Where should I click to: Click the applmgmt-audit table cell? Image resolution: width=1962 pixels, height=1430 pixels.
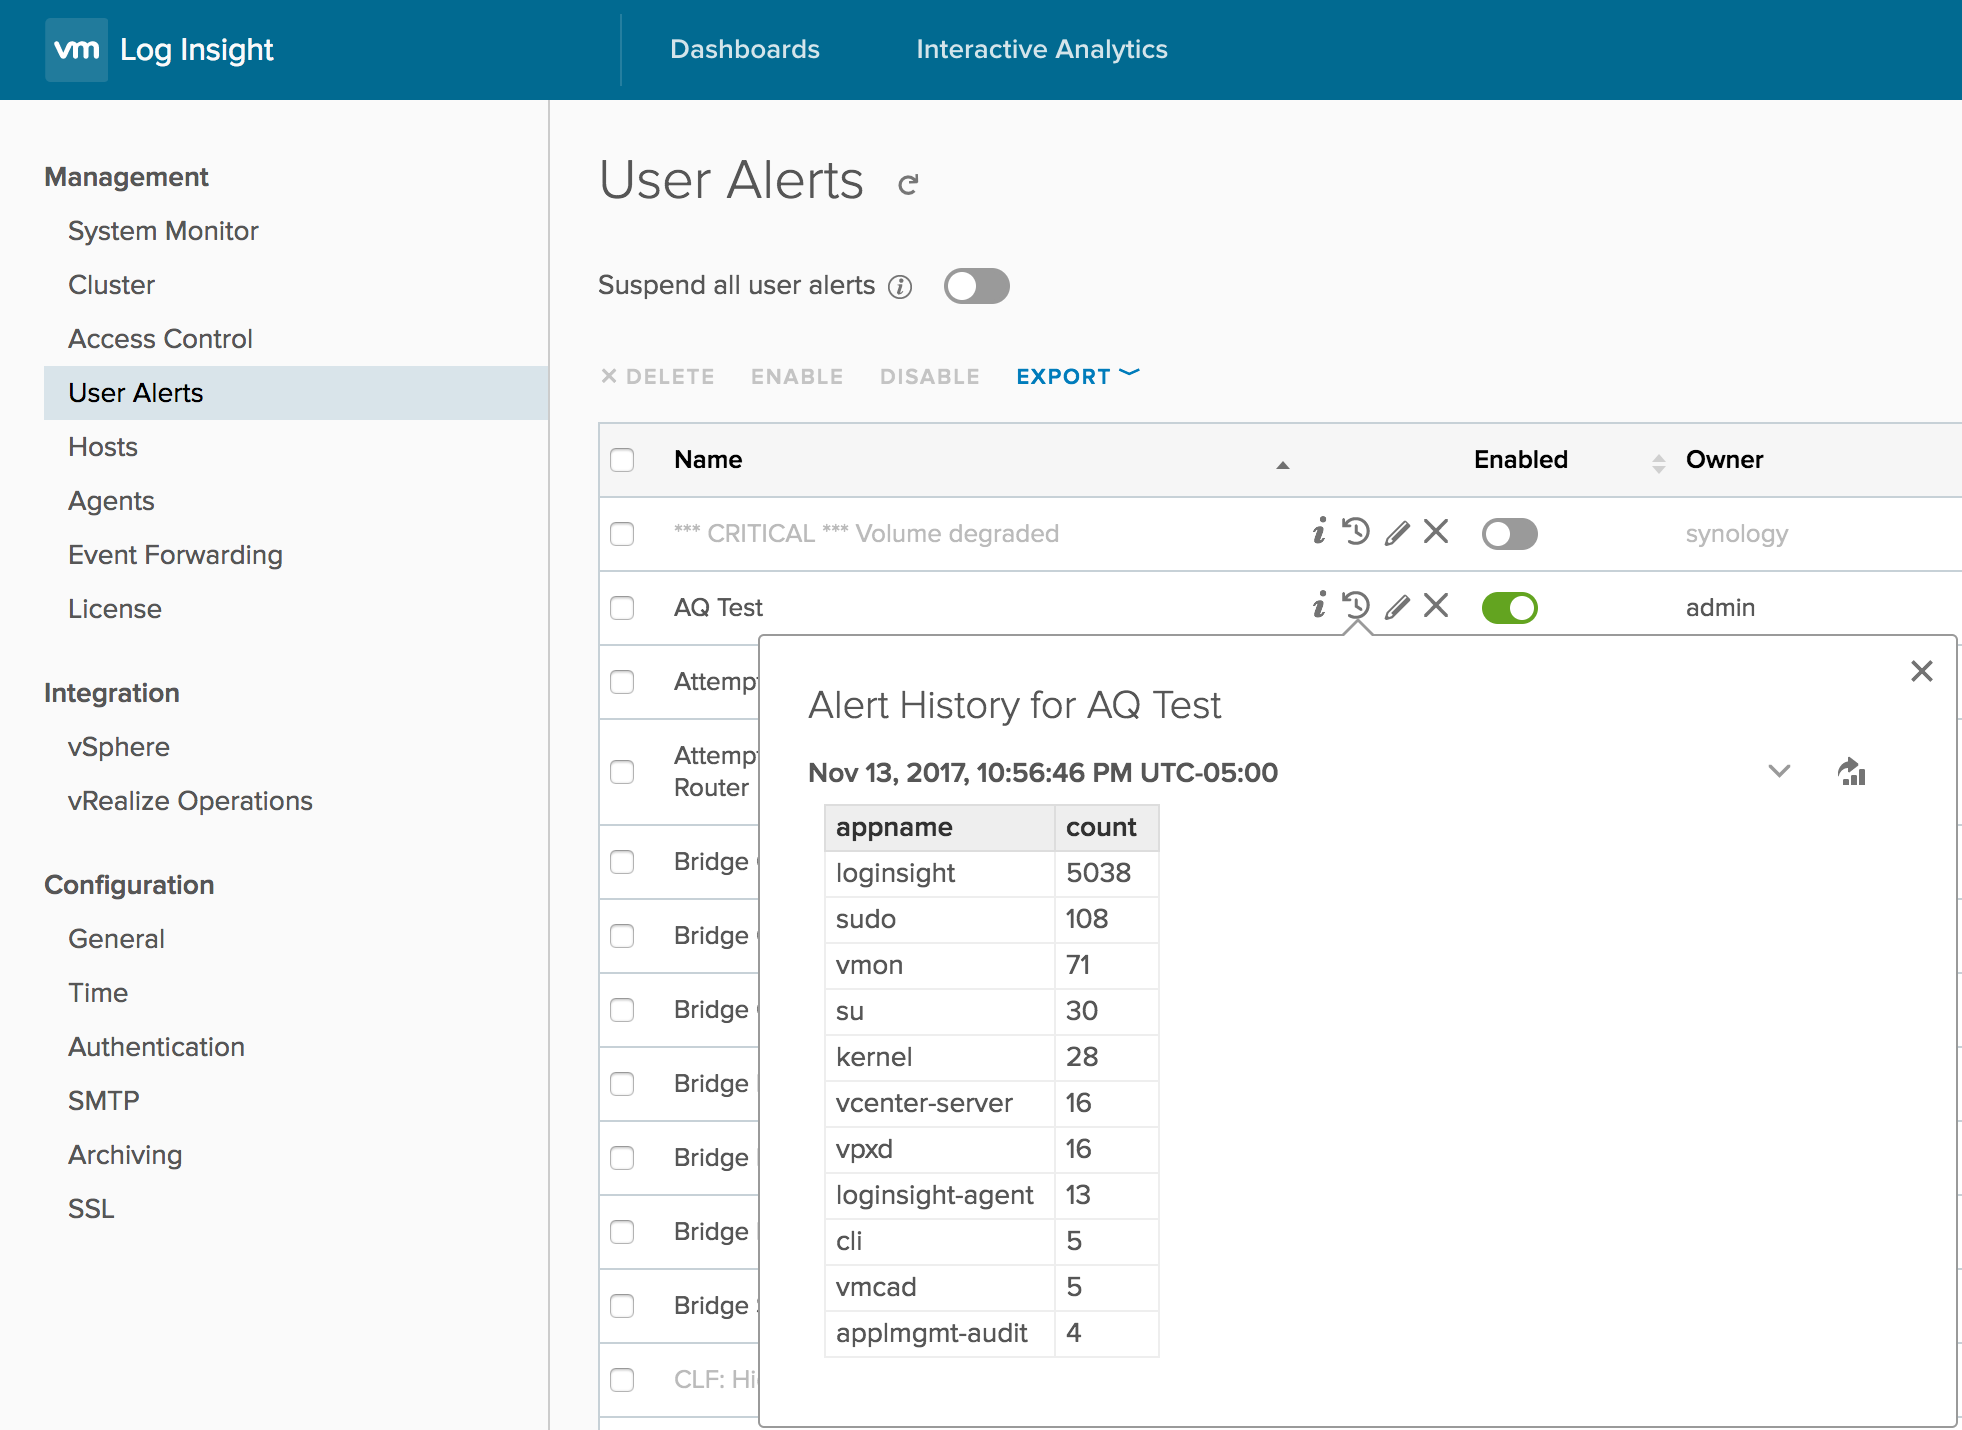click(939, 1334)
